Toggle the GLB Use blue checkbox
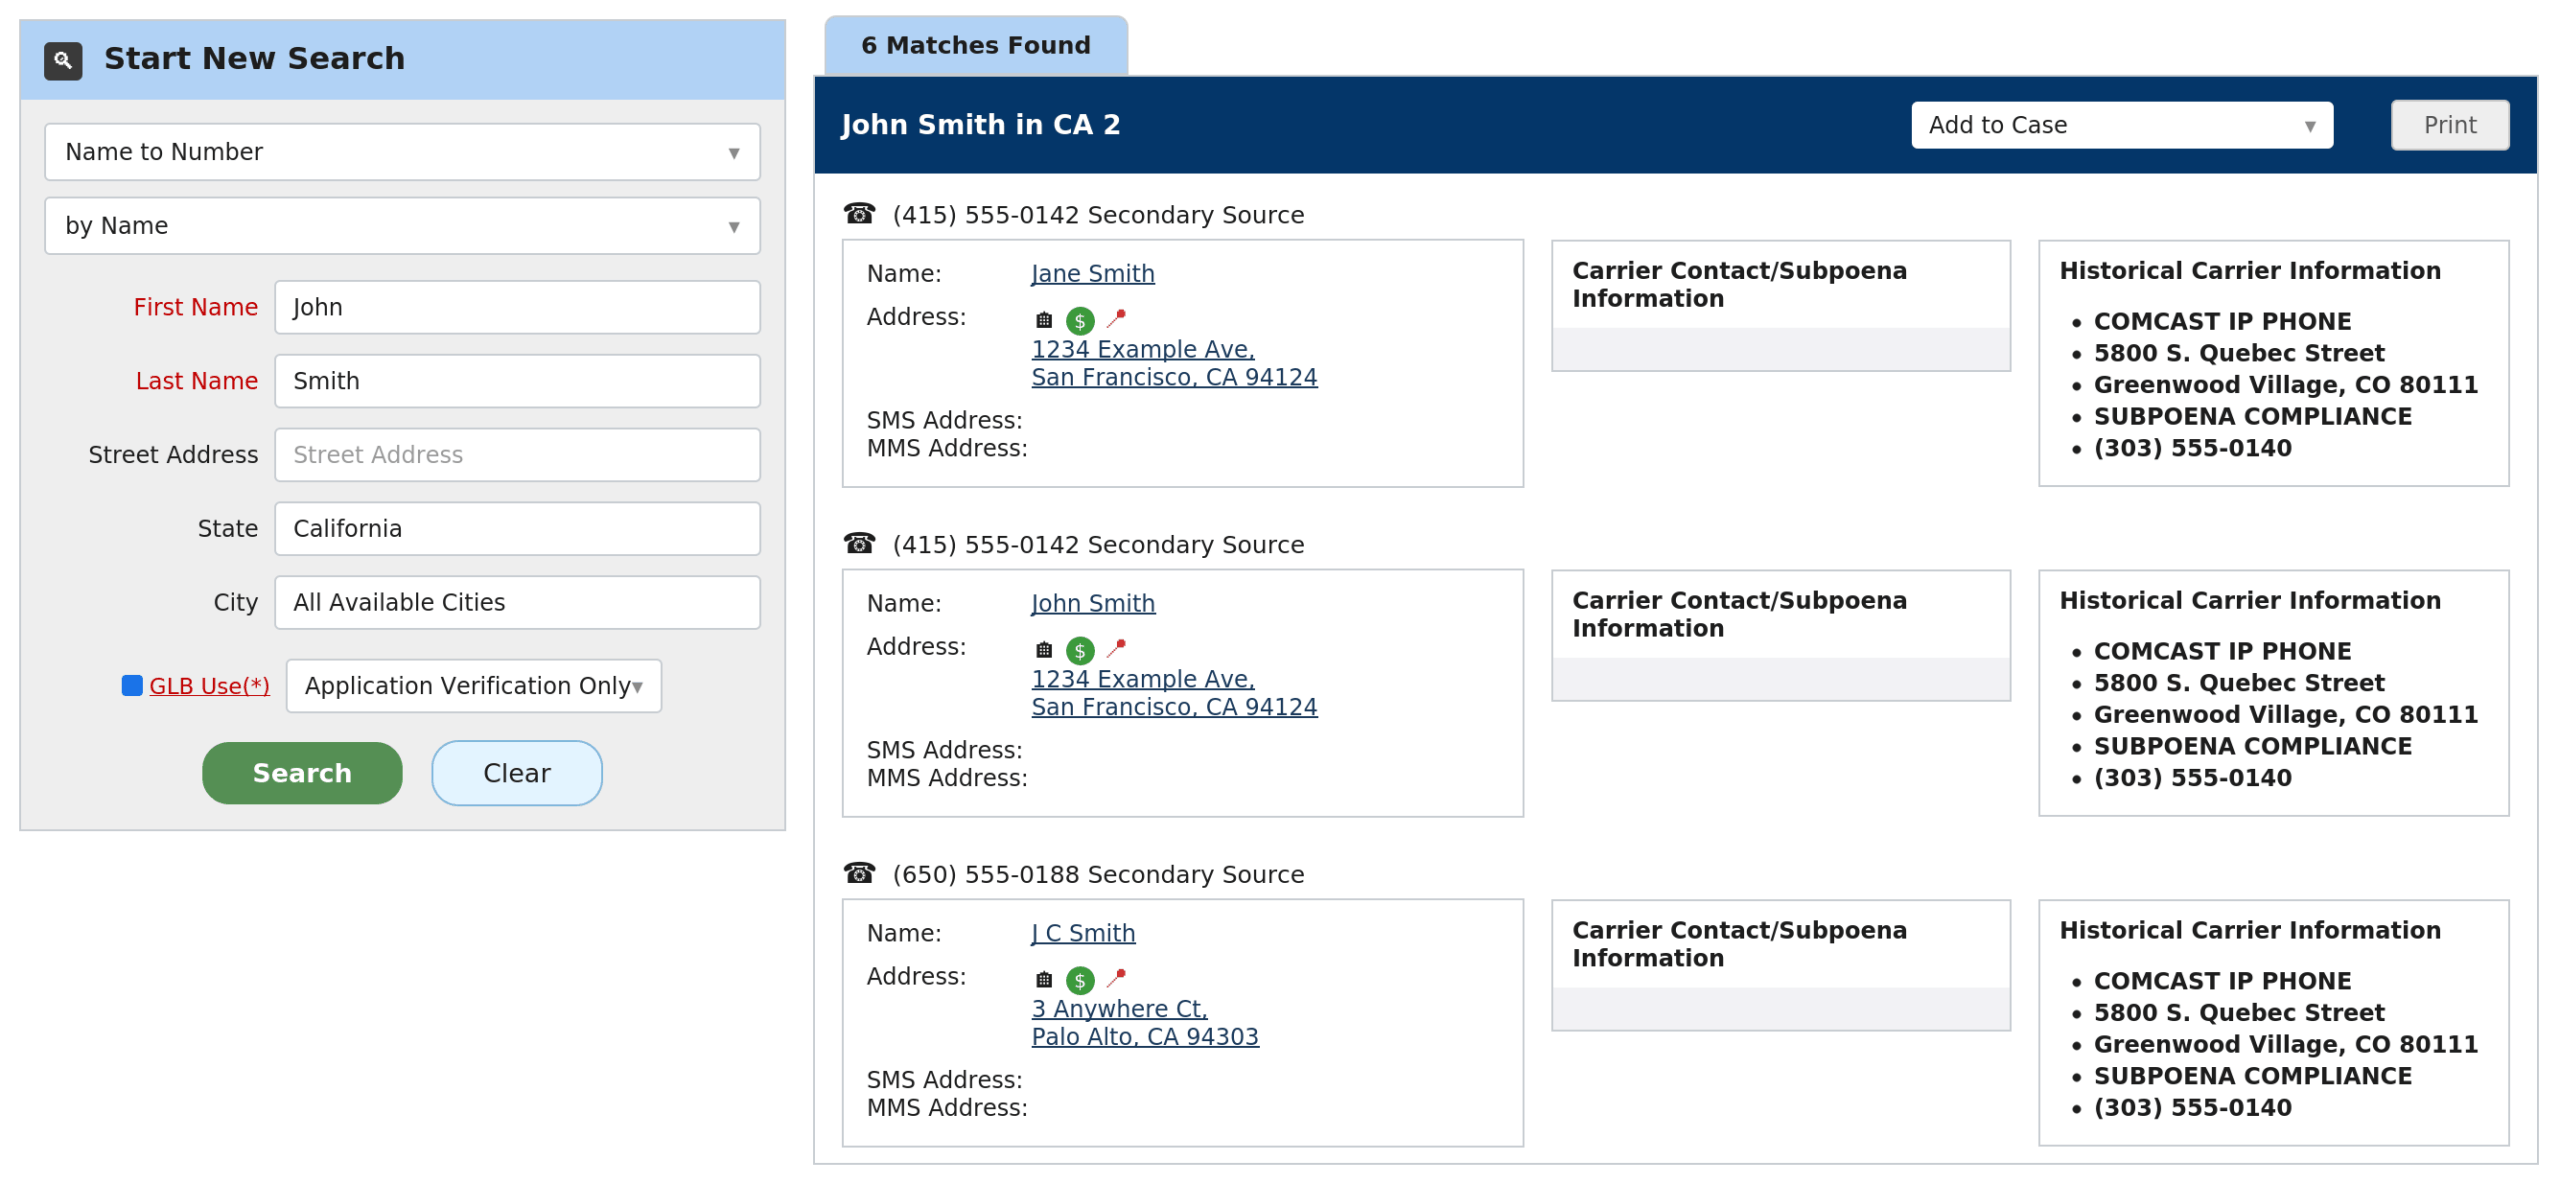Image resolution: width=2560 pixels, height=1184 pixels. (131, 684)
